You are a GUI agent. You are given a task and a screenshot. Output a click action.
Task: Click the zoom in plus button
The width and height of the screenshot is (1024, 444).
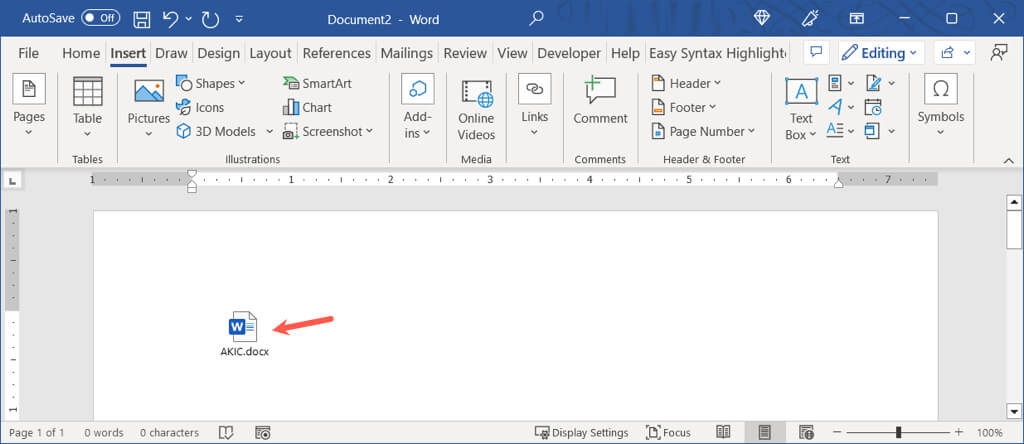click(x=958, y=432)
